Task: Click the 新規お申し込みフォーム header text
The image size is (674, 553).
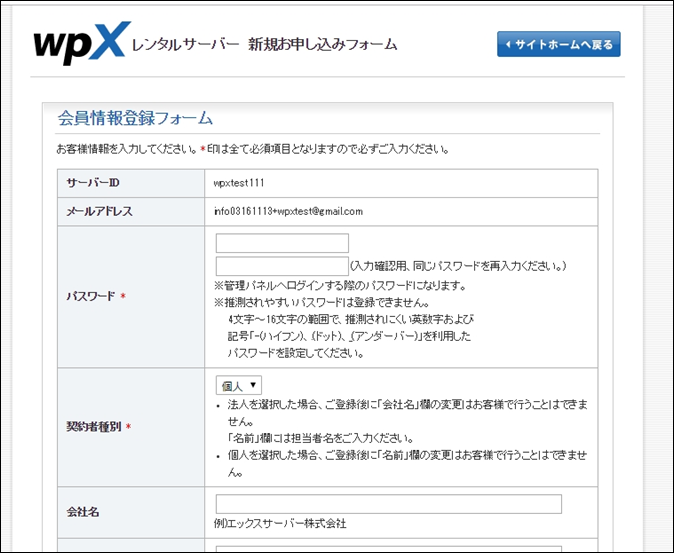Action: (322, 44)
